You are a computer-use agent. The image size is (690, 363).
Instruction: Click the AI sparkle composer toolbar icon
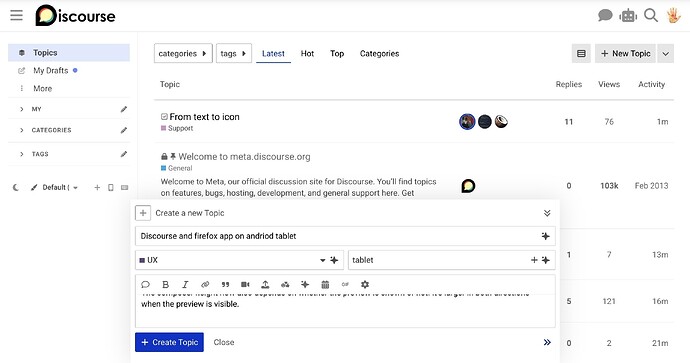pyautogui.click(x=305, y=285)
